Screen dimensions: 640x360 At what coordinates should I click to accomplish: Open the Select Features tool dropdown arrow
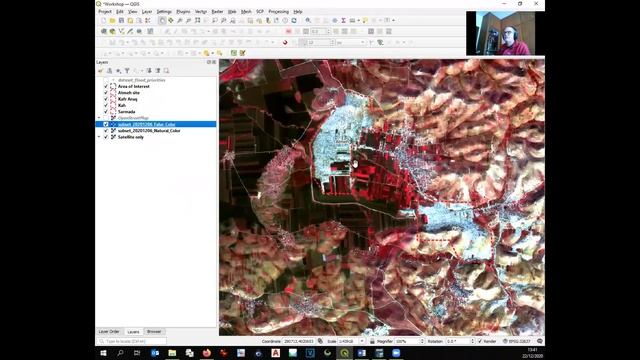pos(213,53)
